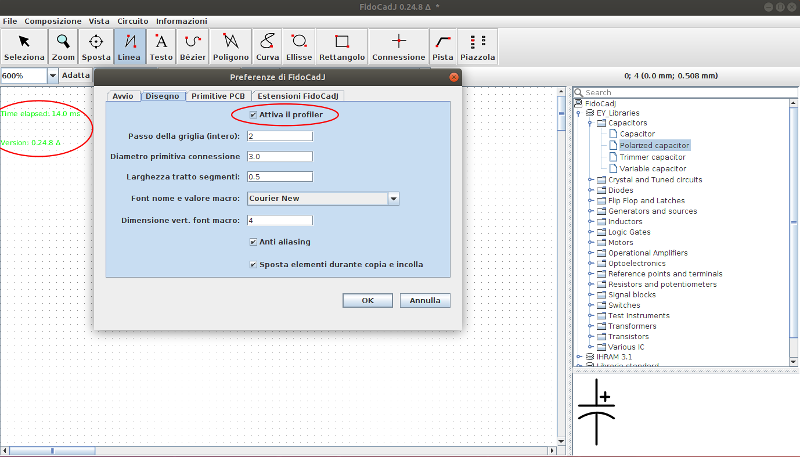This screenshot has height=457, width=800.
Task: Switch to the Primitive PCB tab
Action: tap(218, 95)
